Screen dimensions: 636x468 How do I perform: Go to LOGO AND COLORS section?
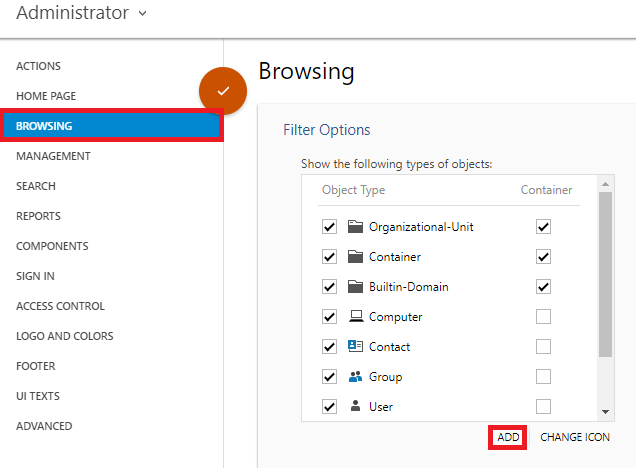click(x=64, y=336)
